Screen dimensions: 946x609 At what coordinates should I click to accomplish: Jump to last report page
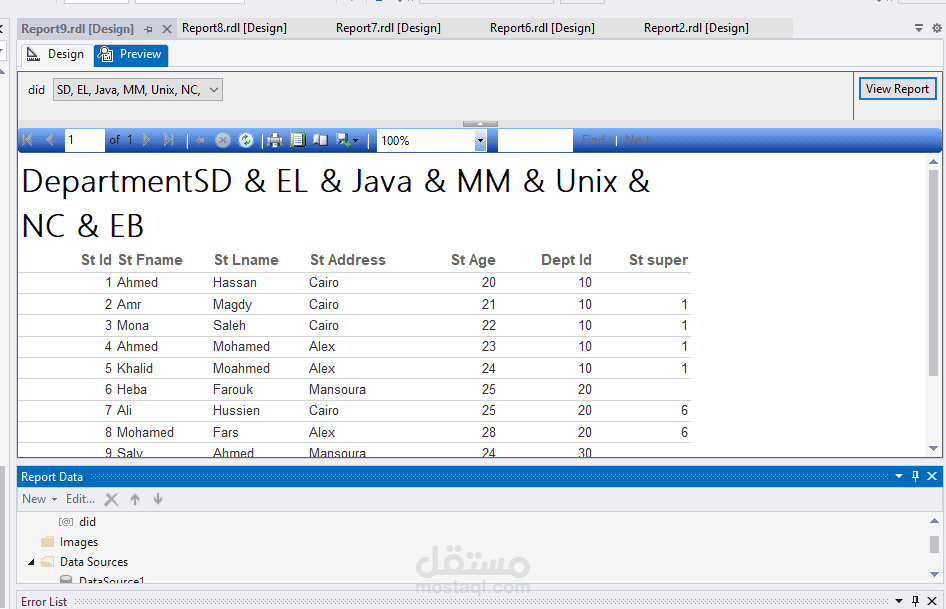tap(169, 140)
